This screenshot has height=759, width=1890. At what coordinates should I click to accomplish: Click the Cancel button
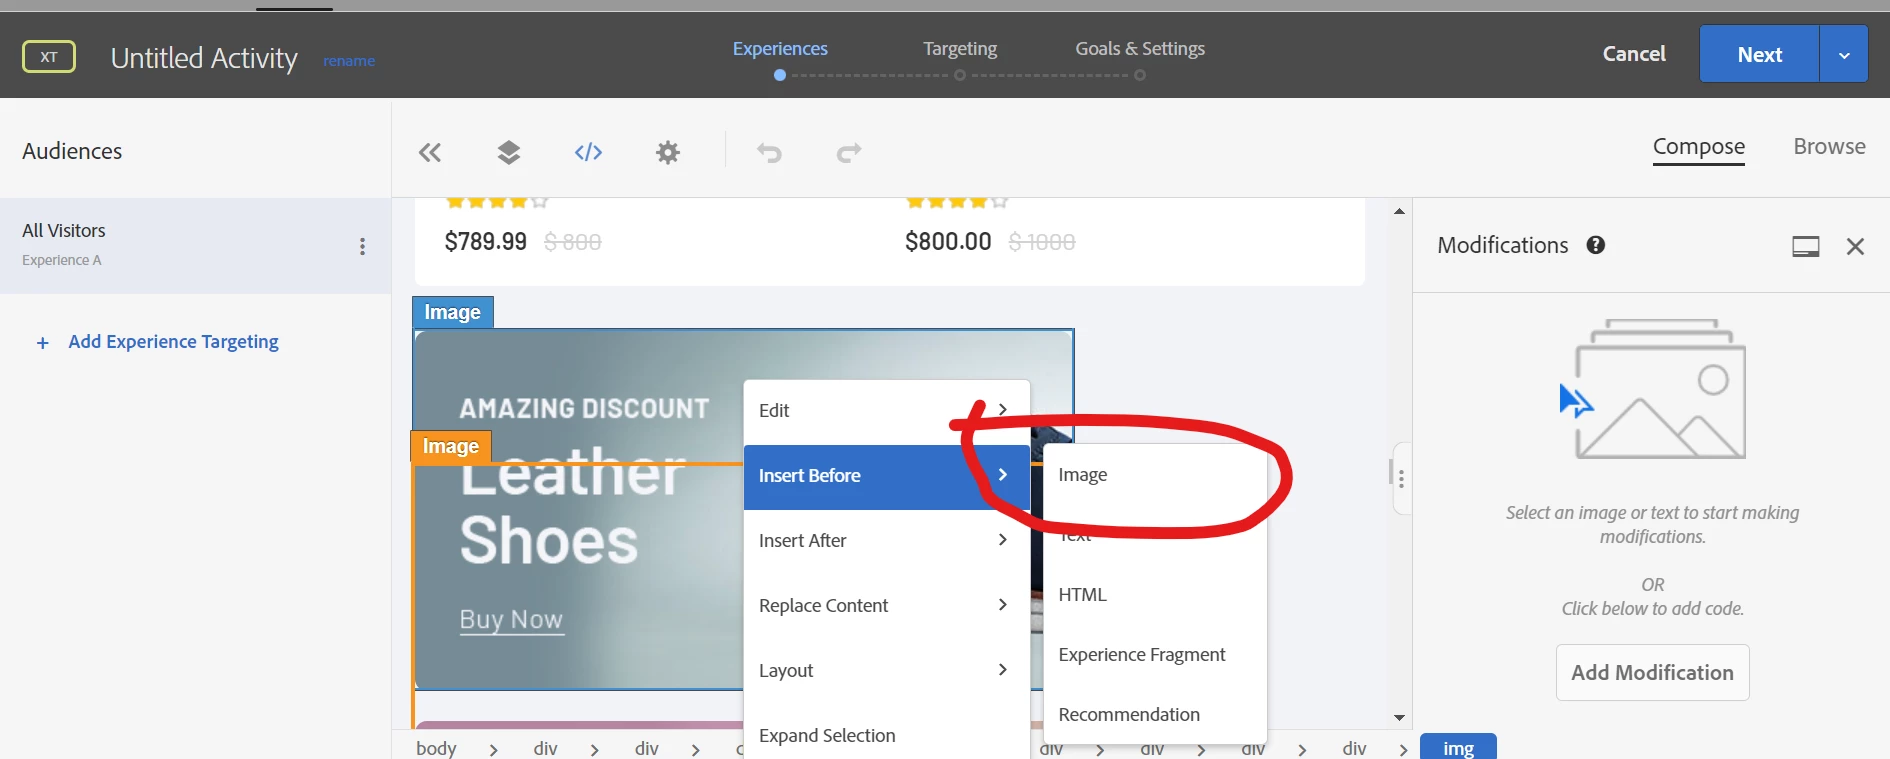point(1634,54)
